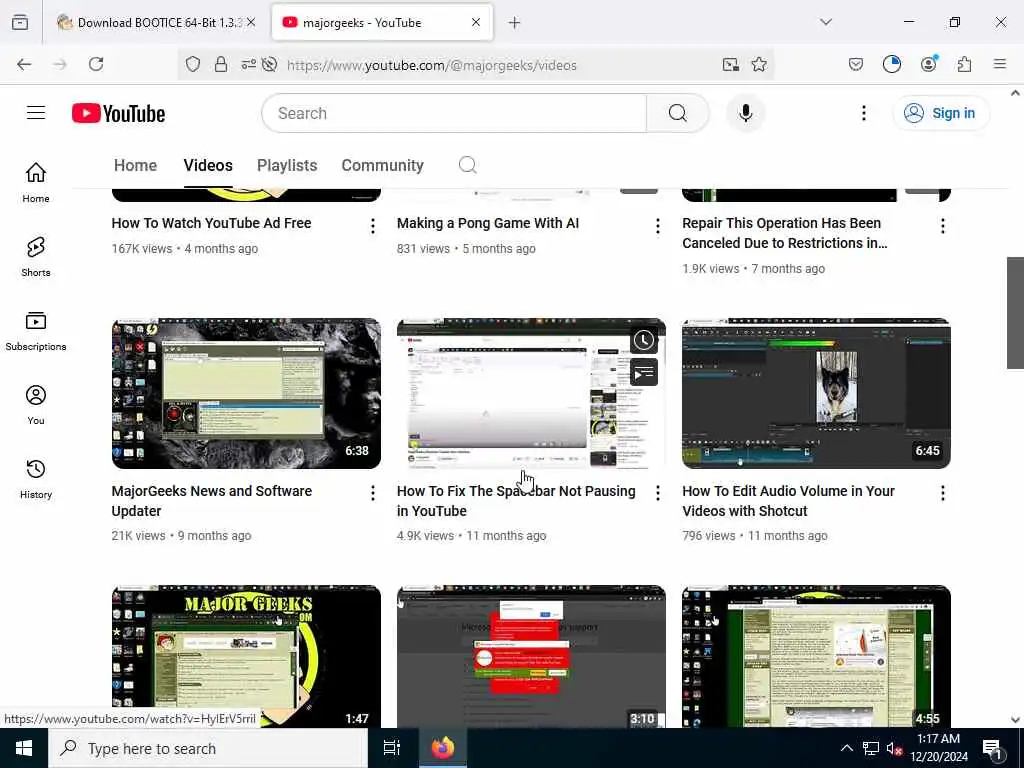Save page to Pocket
This screenshot has width=1024, height=768.
click(856, 64)
